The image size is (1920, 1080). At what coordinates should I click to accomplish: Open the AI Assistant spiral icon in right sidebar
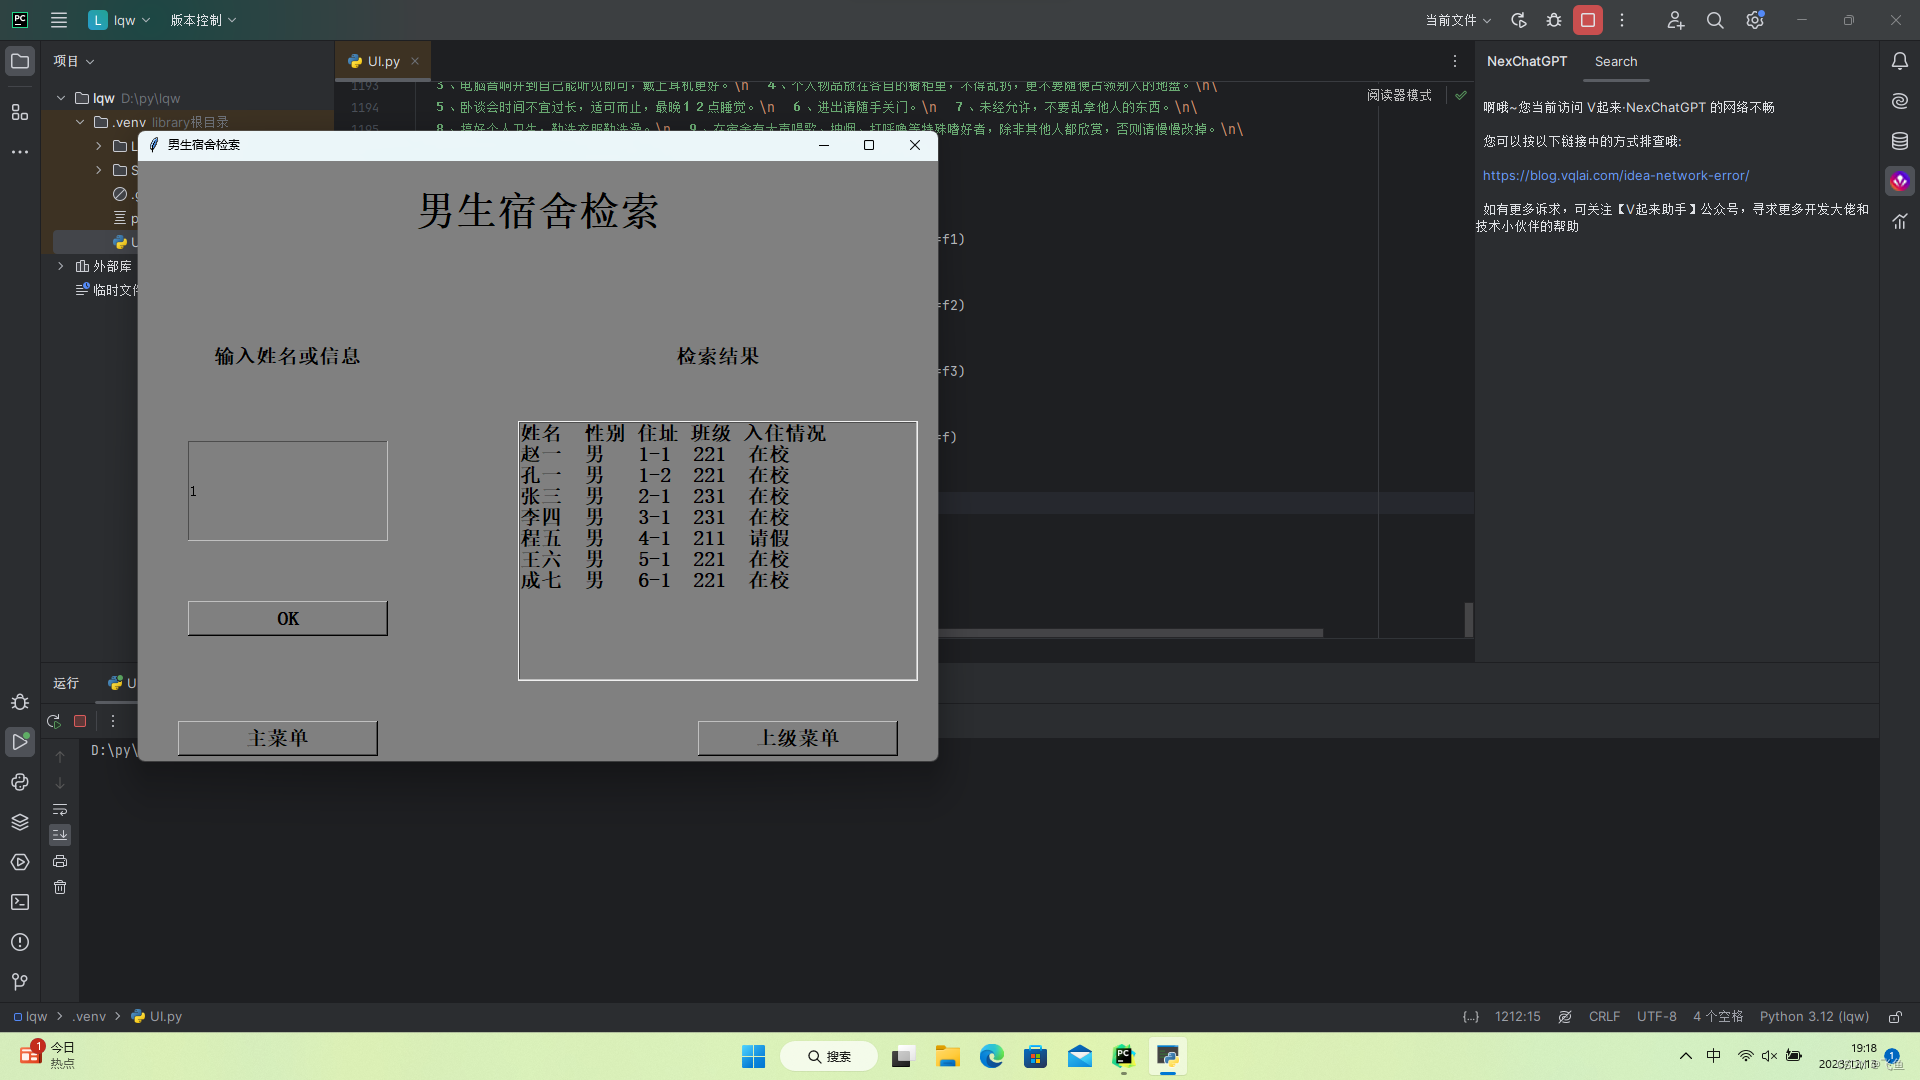coord(1900,101)
